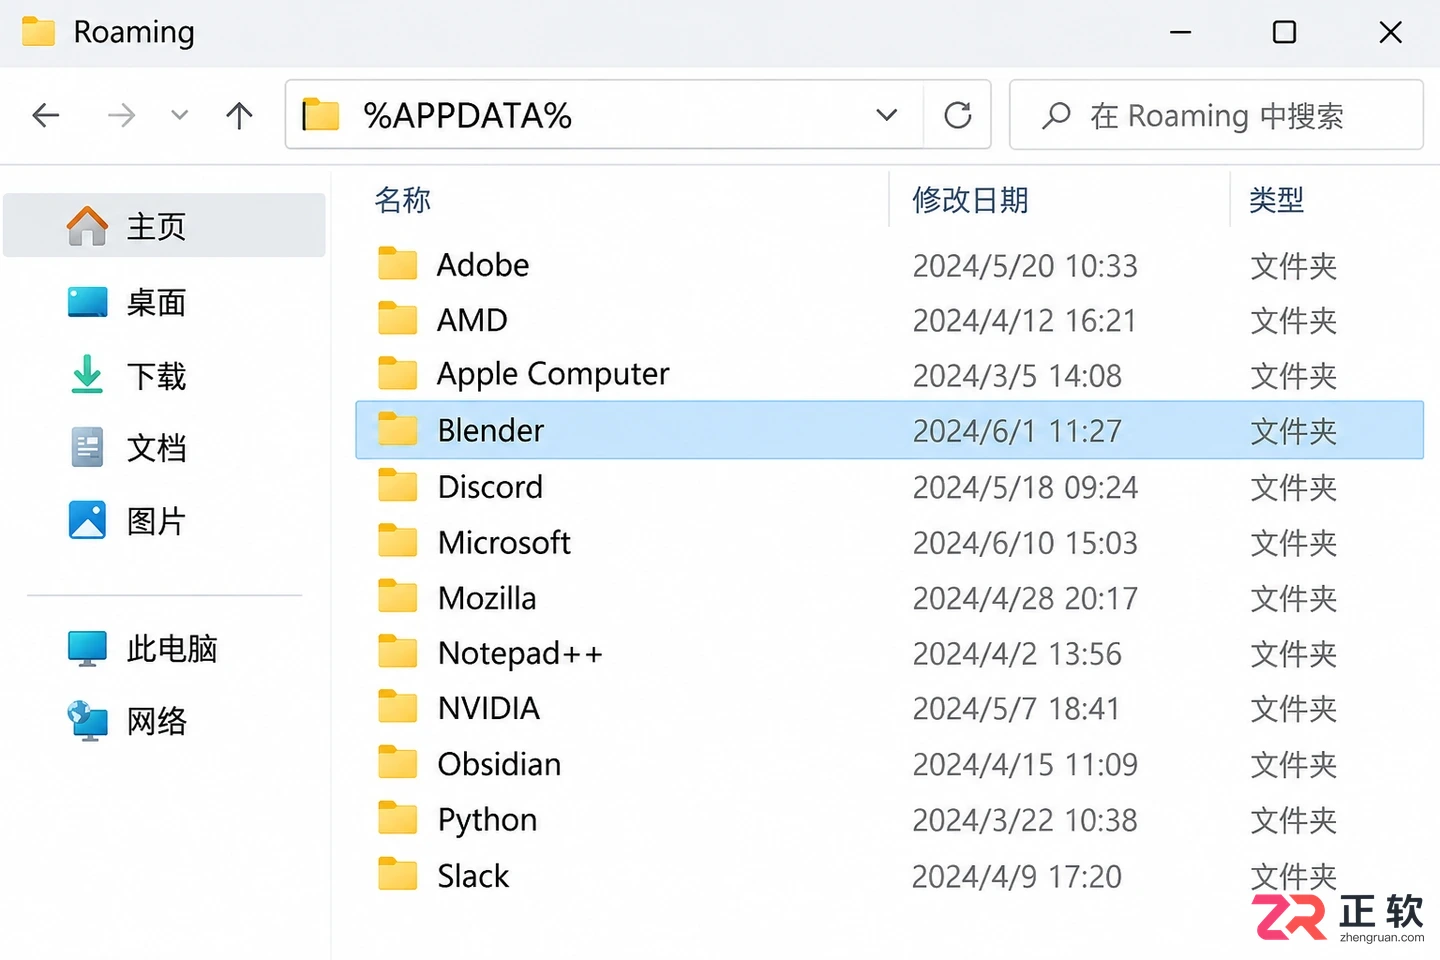The height and width of the screenshot is (960, 1440).
Task: Focus the 在 Roaming 中搜索 search box
Action: click(1216, 115)
